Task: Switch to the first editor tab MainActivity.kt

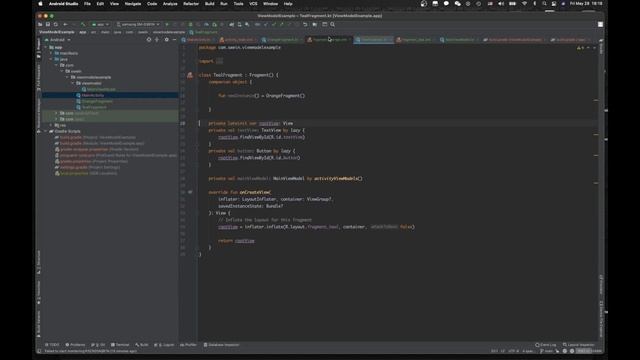Action: click(198, 40)
